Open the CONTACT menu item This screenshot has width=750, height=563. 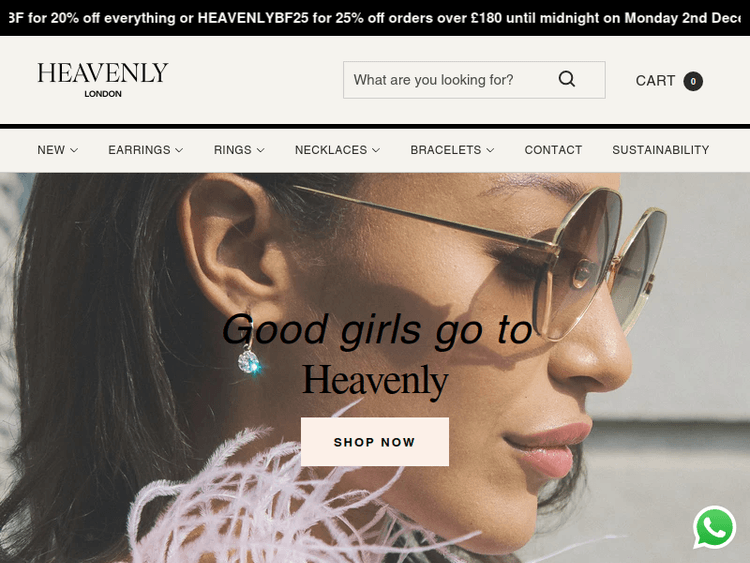[x=553, y=150]
